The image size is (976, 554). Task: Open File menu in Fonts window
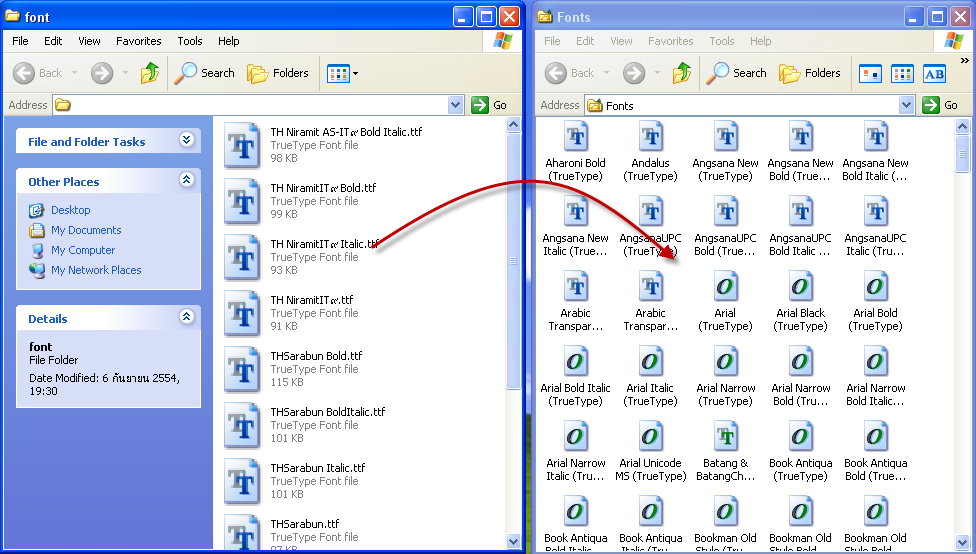(552, 41)
